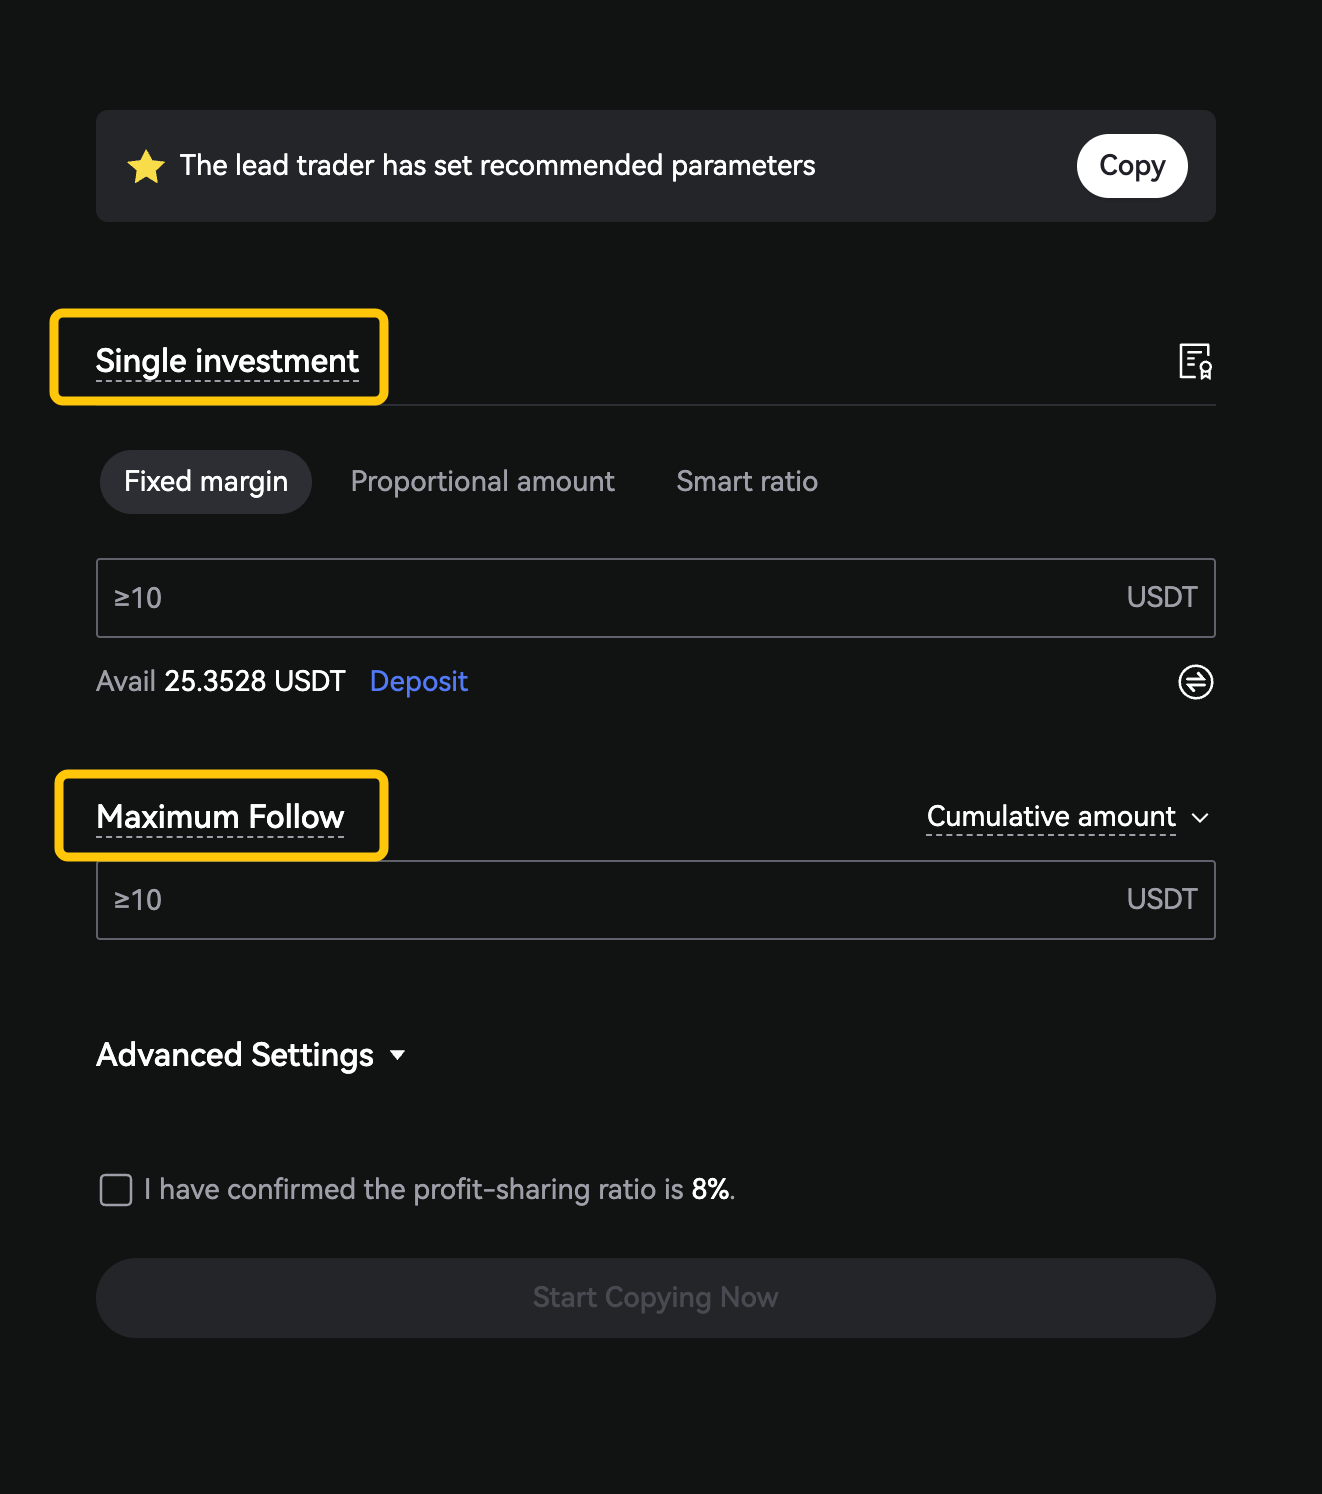1322x1494 pixels.
Task: Select the Fixed margin tab
Action: point(206,482)
